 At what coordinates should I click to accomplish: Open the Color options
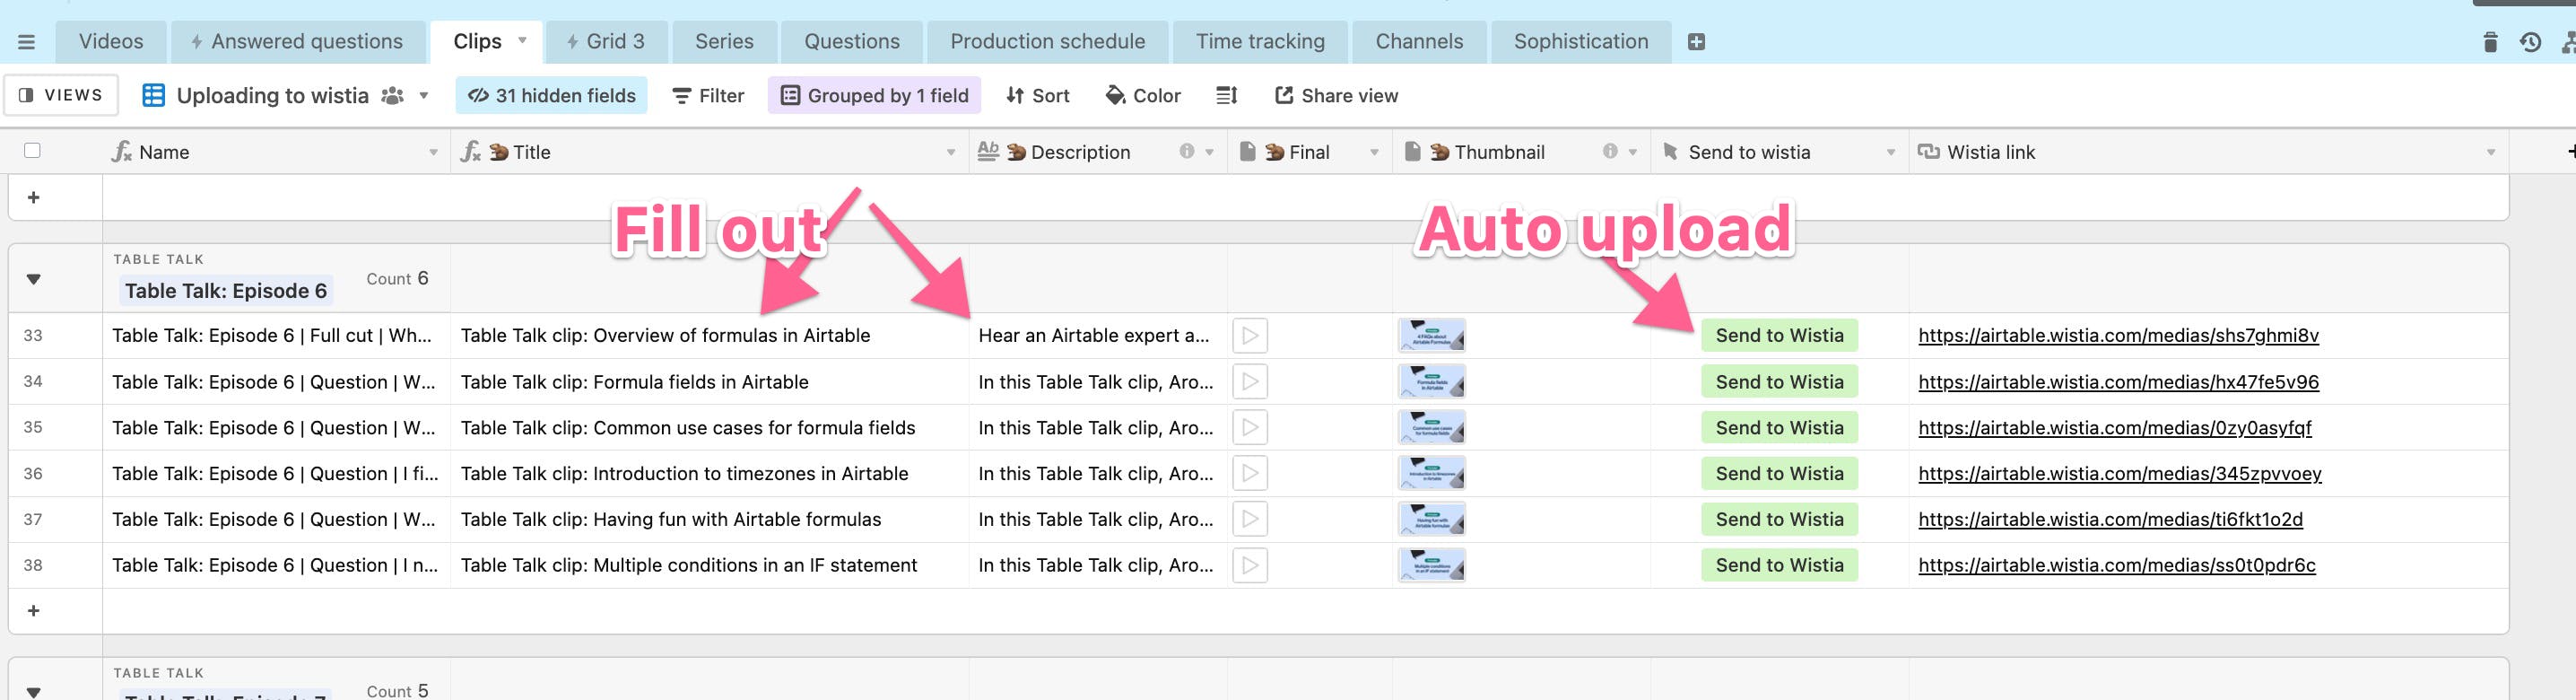point(1143,95)
